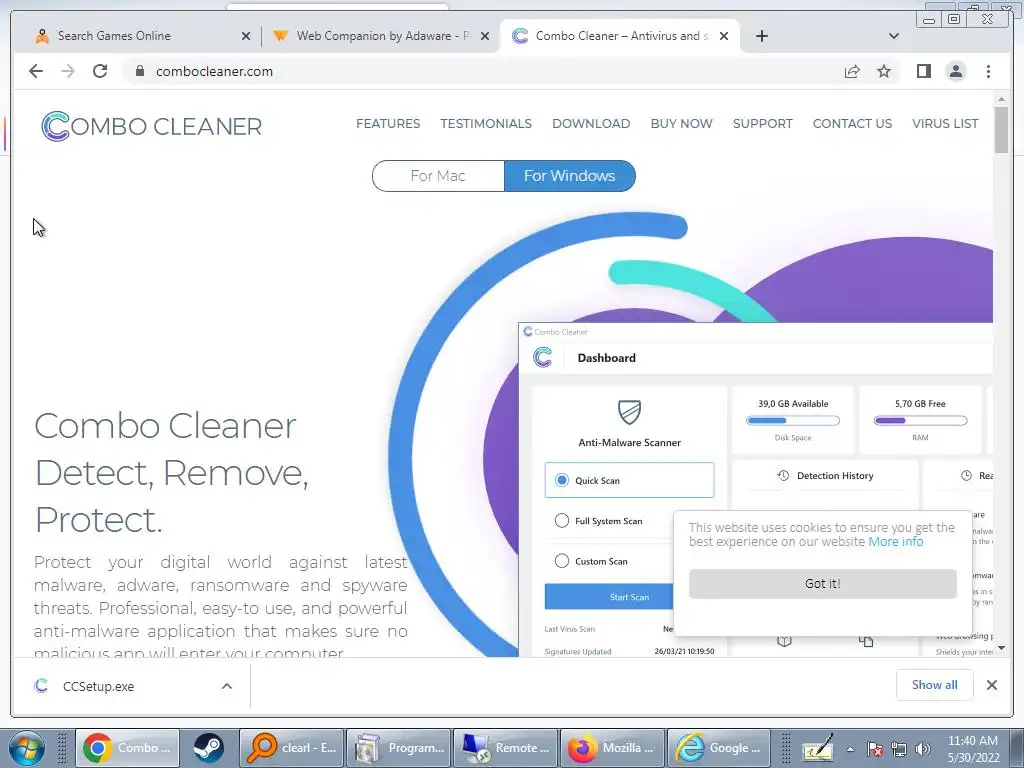This screenshot has width=1024, height=768.
Task: Click the network tray icon
Action: pos(899,749)
